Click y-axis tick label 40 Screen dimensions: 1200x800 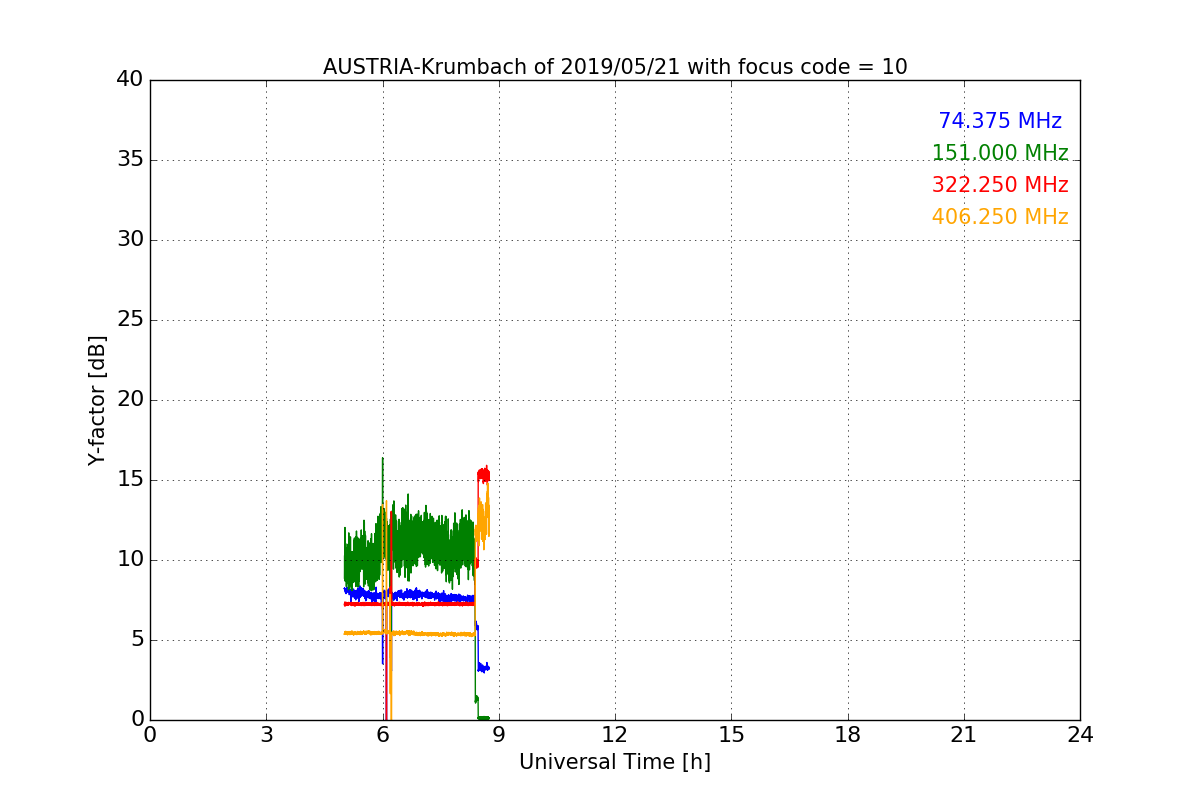click(130, 80)
